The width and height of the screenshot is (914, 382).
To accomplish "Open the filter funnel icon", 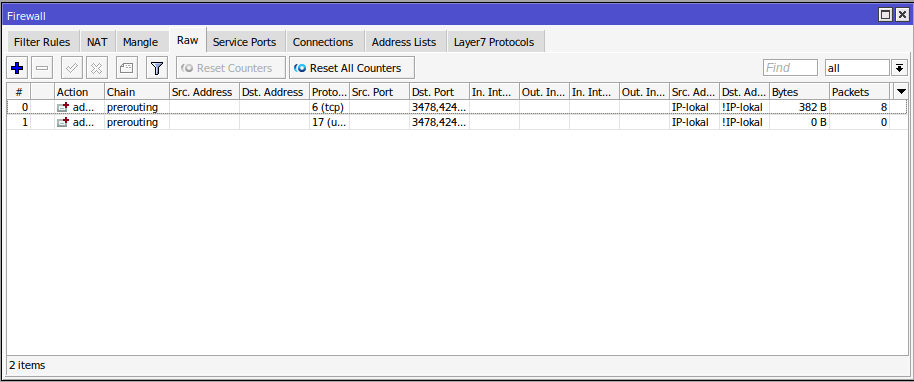I will [156, 68].
